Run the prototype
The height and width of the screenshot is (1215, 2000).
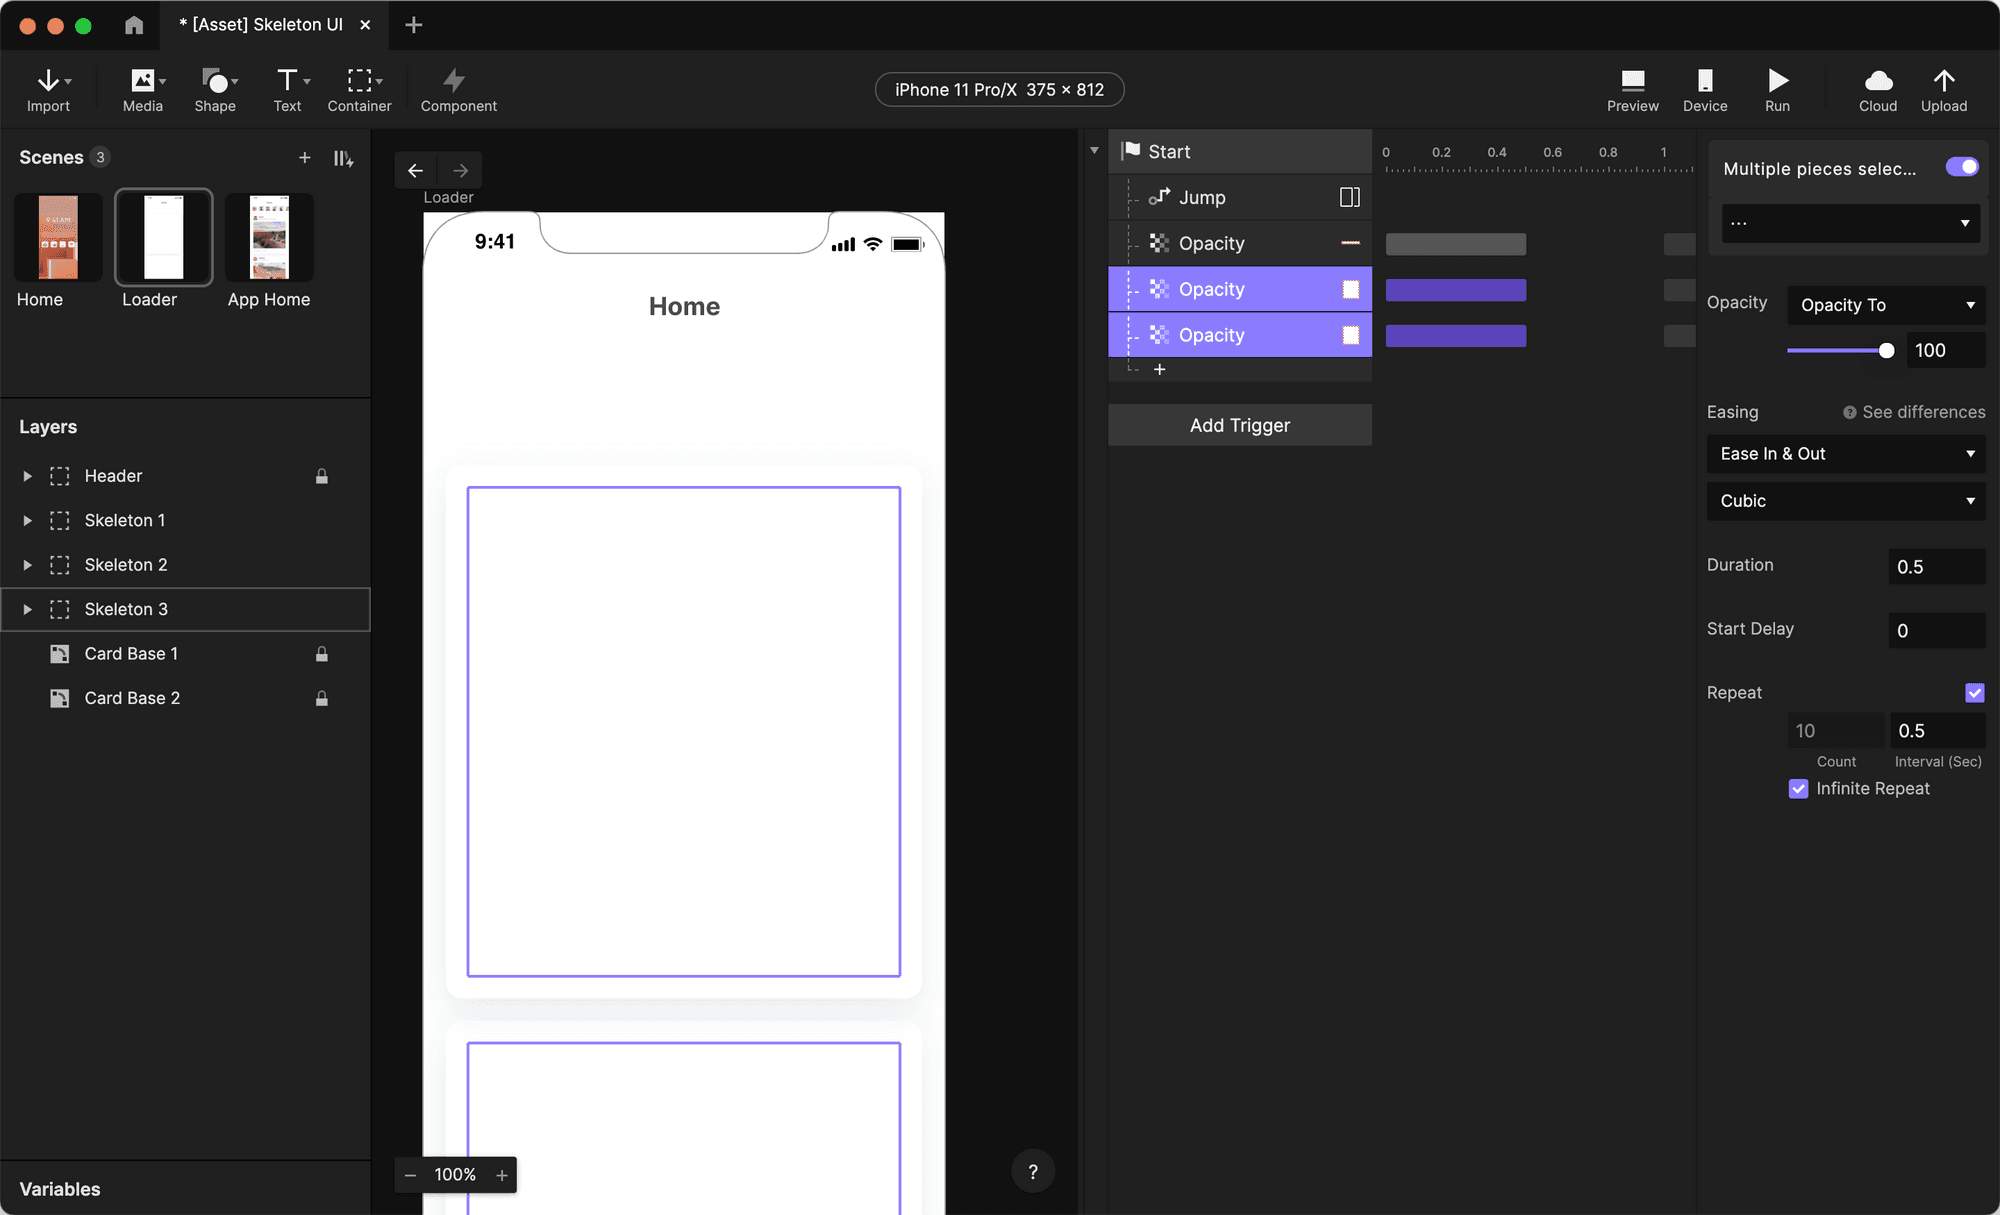[1777, 89]
